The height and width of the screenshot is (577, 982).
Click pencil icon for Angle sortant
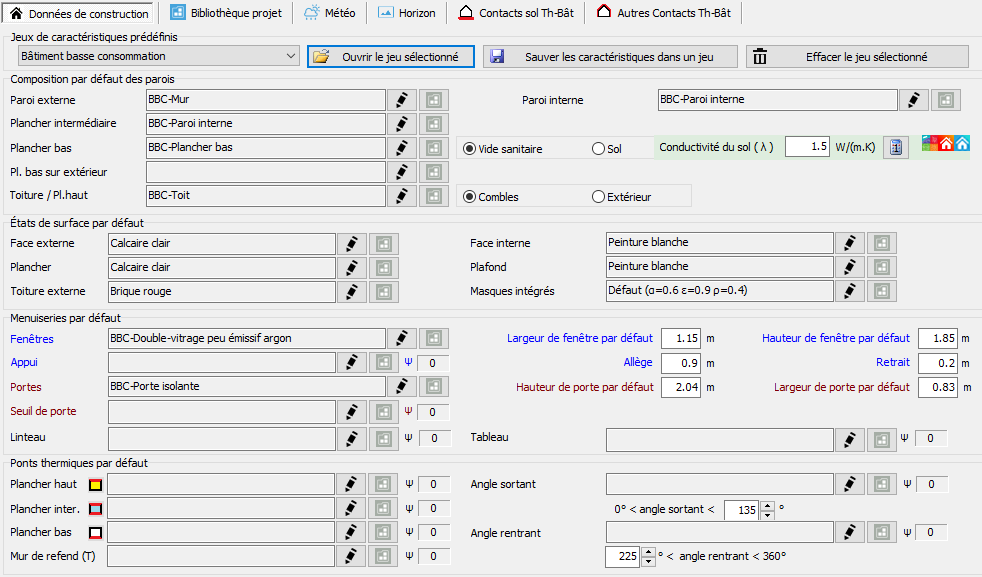(849, 484)
